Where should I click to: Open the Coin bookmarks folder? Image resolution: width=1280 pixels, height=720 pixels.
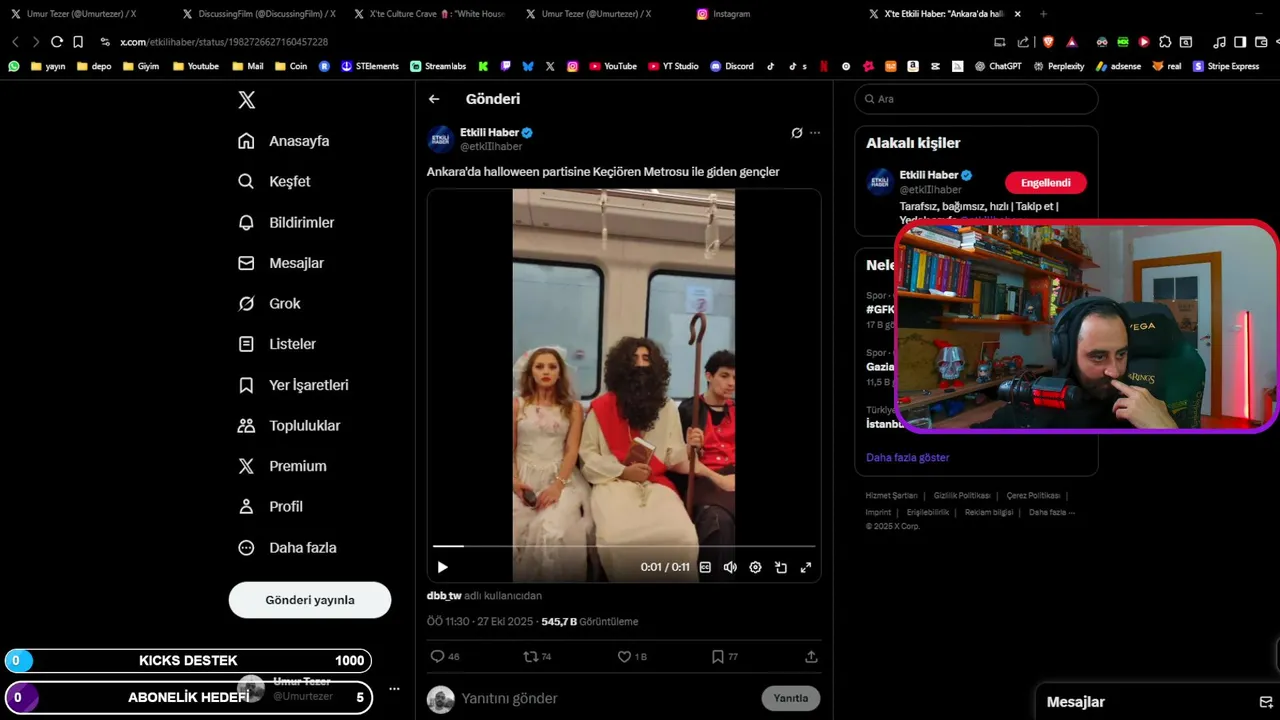coord(291,66)
